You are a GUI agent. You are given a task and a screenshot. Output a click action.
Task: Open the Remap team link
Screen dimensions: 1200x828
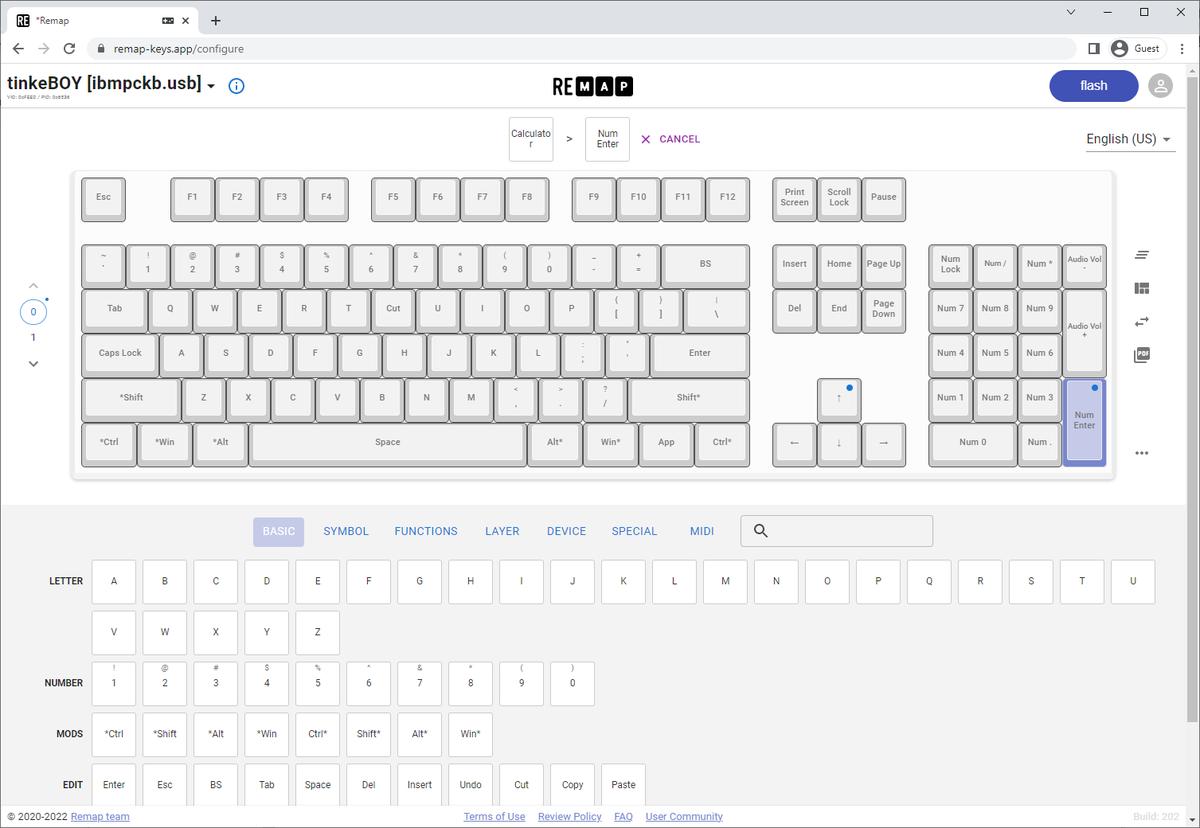pyautogui.click(x=100, y=817)
